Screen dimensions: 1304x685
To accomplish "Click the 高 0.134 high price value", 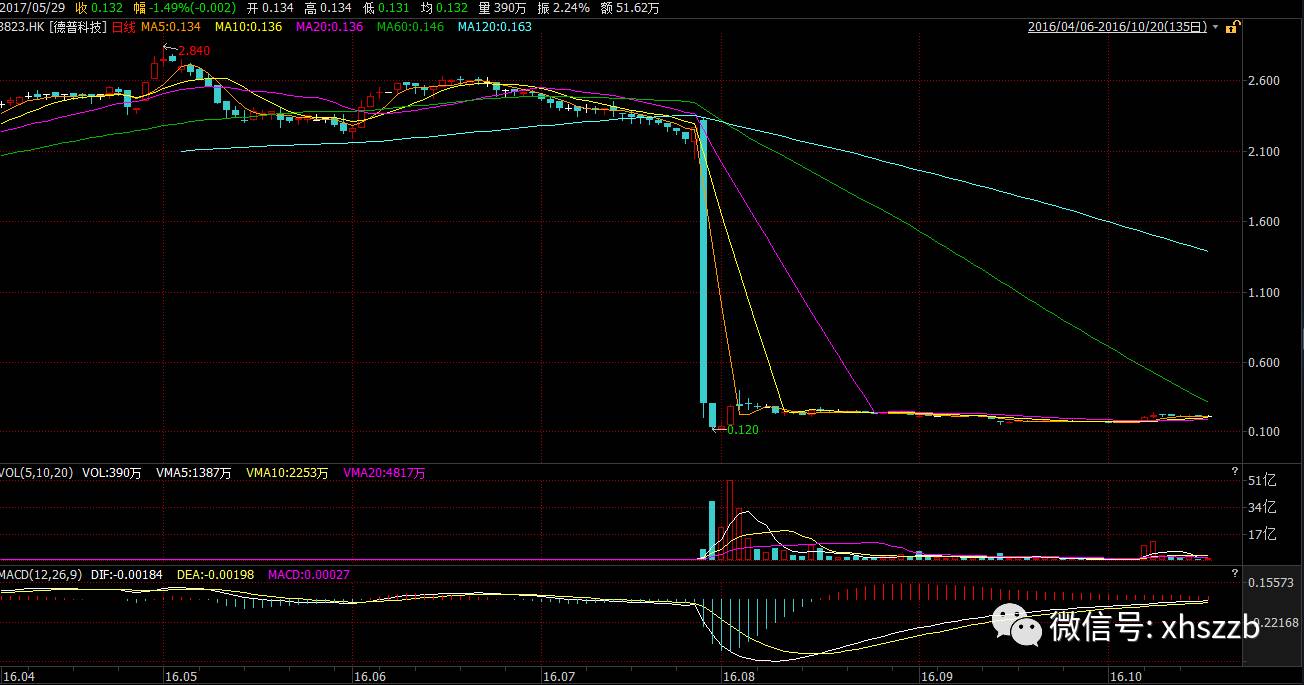I will (x=327, y=8).
